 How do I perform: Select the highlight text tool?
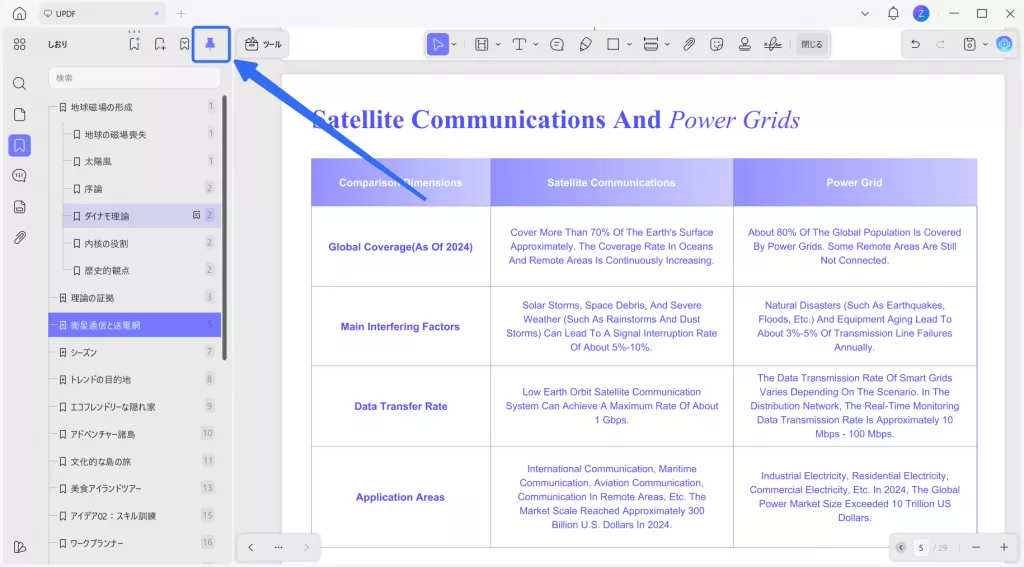pyautogui.click(x=481, y=44)
